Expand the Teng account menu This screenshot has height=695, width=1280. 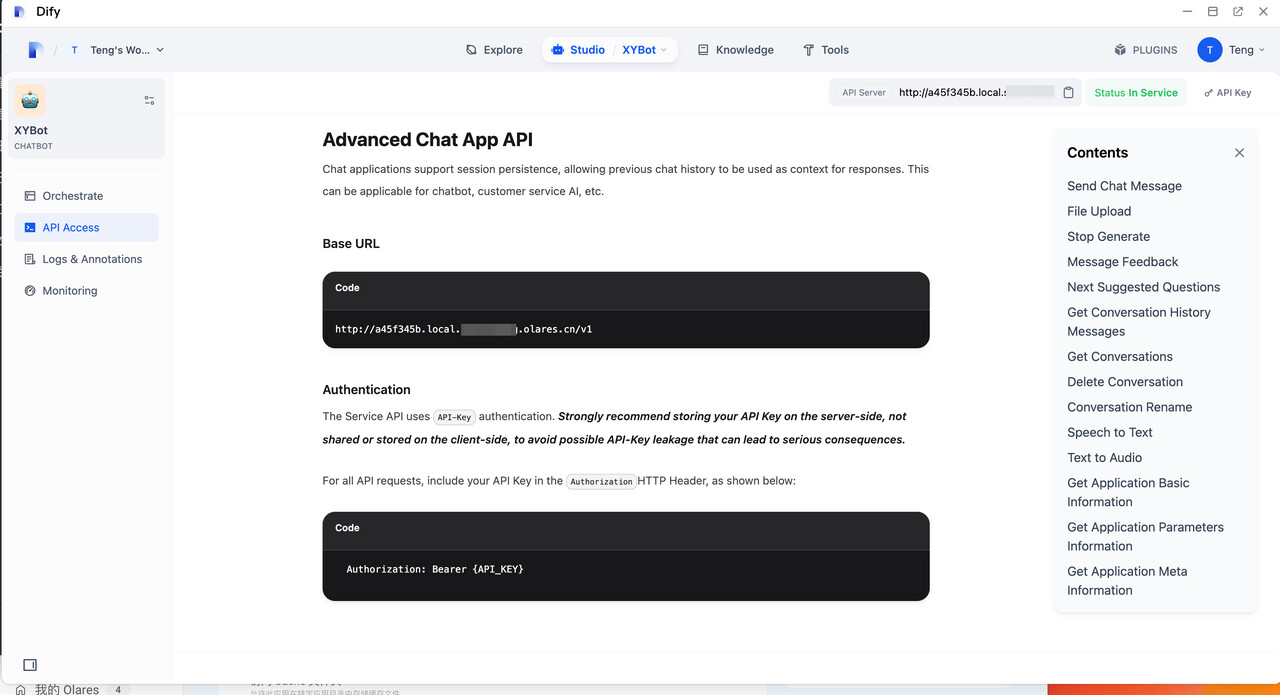pyautogui.click(x=1232, y=50)
